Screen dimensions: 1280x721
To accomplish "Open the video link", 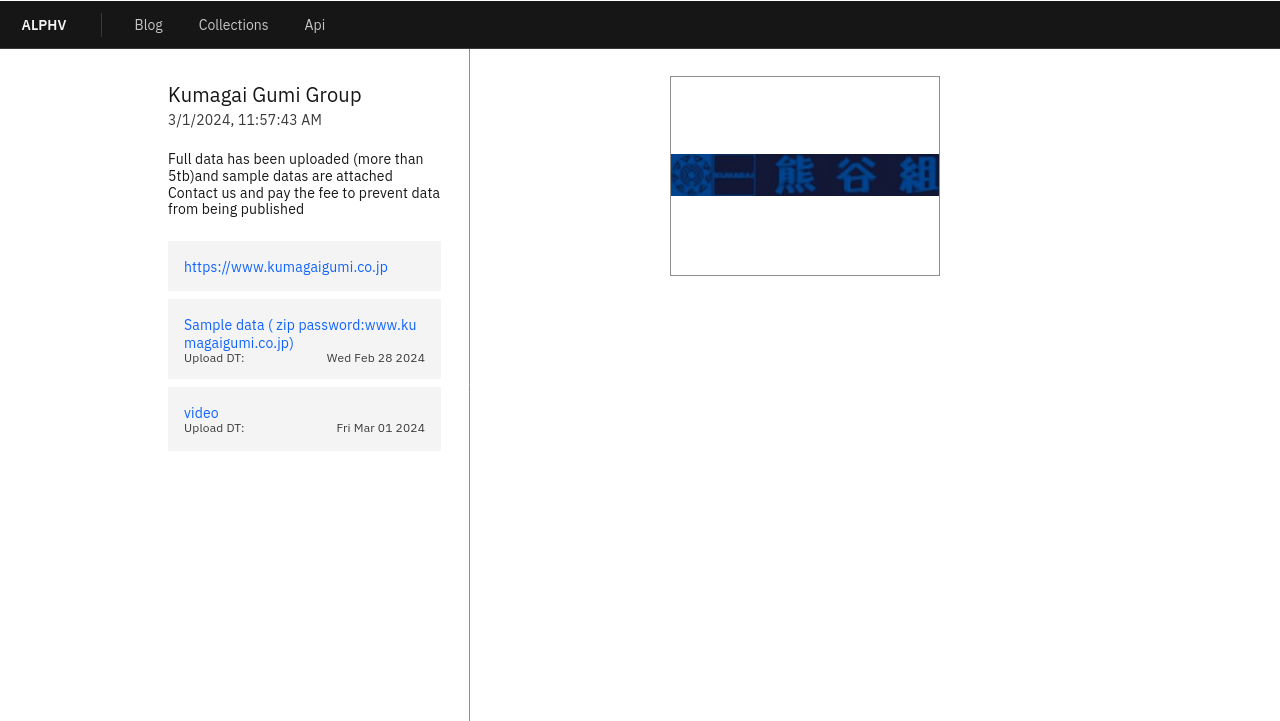I will point(201,413).
